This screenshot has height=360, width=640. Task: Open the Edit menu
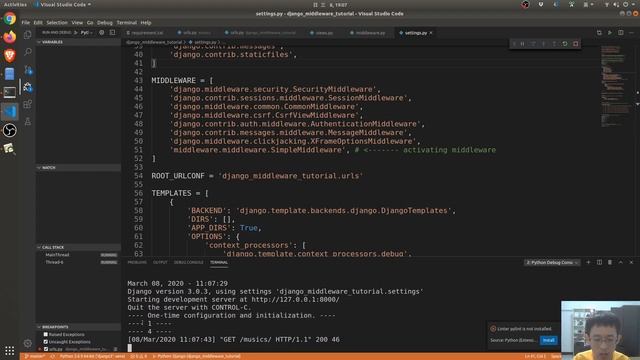pos(38,23)
